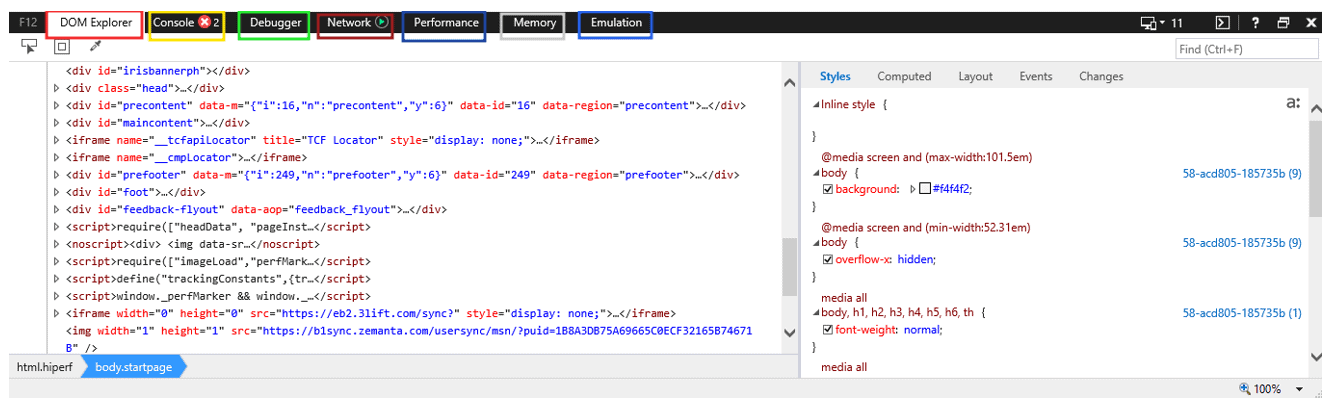The width and height of the screenshot is (1332, 406).
Task: Click the a: pseudo-state icon in Styles
Action: point(1292,103)
